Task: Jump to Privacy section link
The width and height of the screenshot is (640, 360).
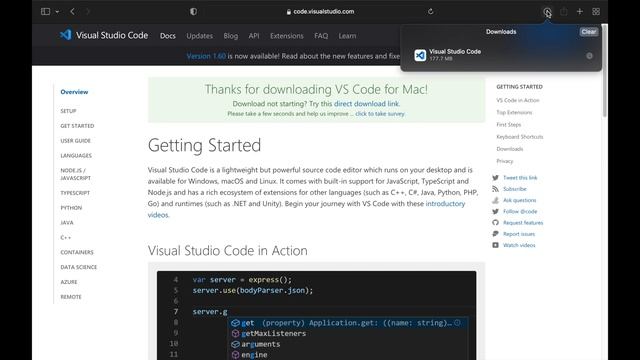Action: pyautogui.click(x=504, y=161)
